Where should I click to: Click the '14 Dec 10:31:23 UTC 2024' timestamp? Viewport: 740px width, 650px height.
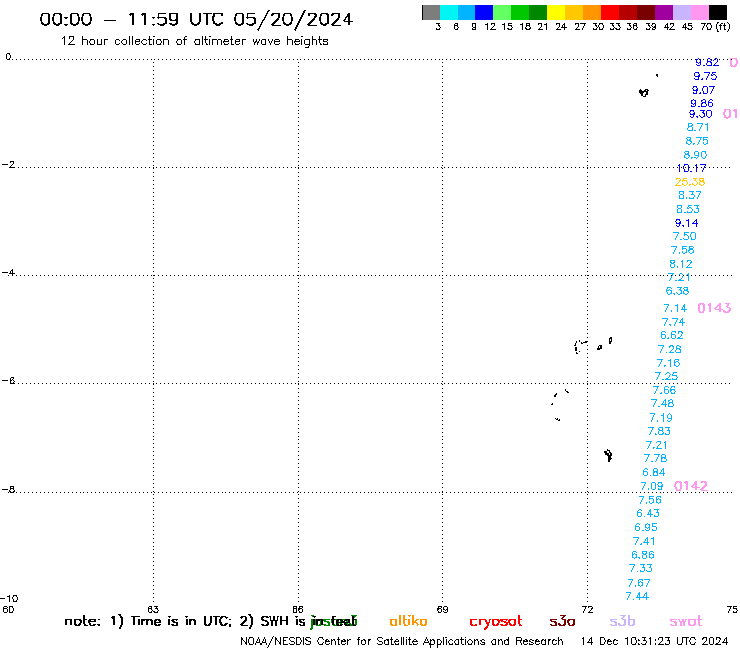tap(654, 642)
